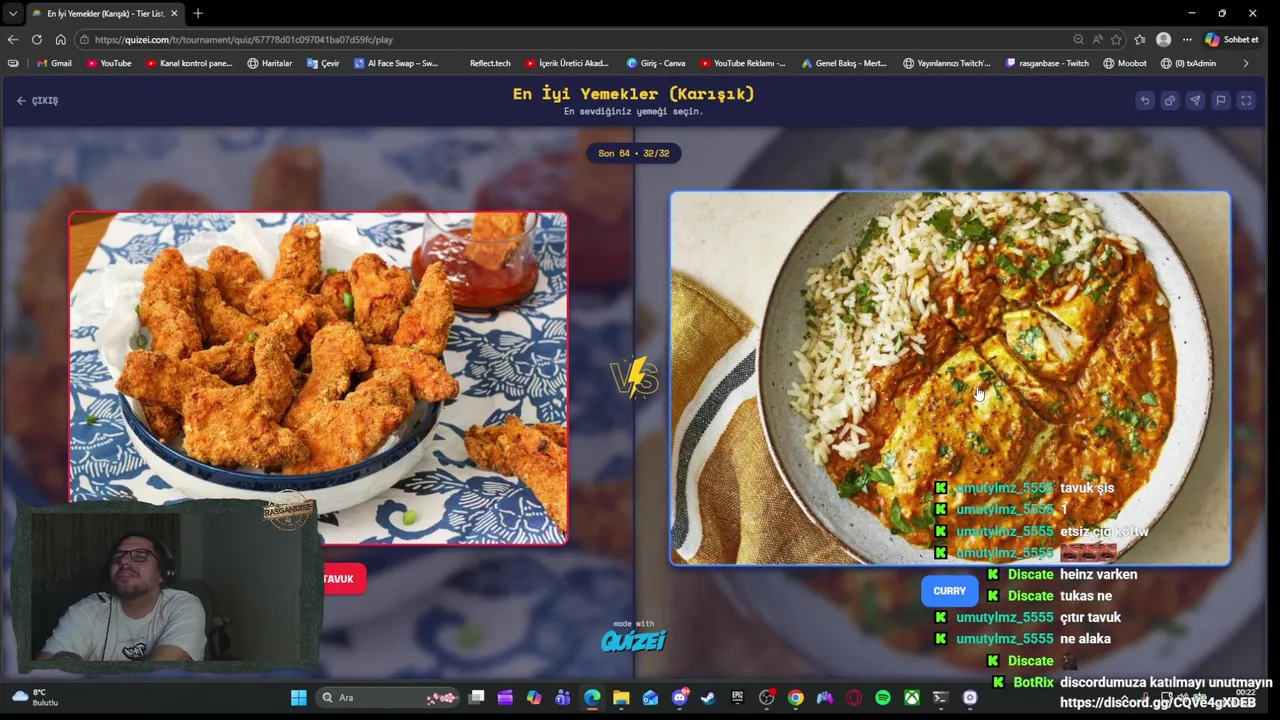Image resolution: width=1280 pixels, height=720 pixels.
Task: Open Spotify from the taskbar
Action: (x=883, y=698)
